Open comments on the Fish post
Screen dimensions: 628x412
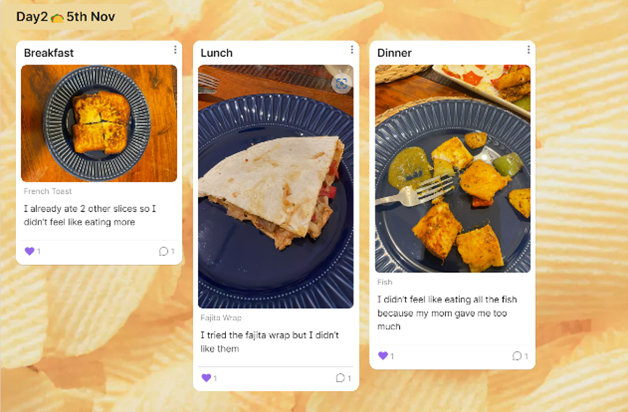click(517, 356)
